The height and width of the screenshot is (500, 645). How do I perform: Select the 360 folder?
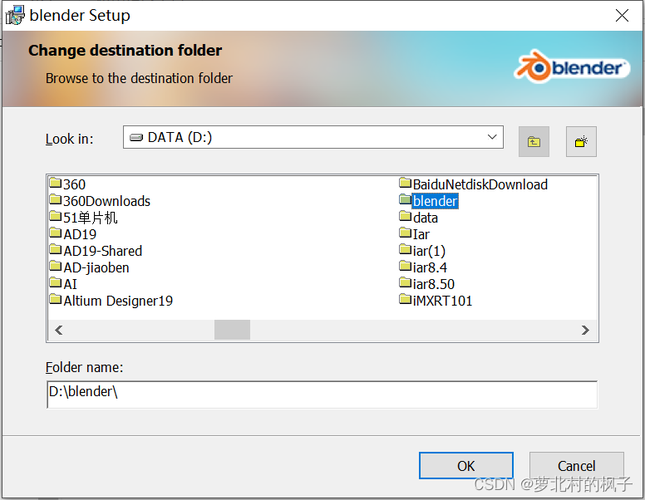[x=67, y=184]
